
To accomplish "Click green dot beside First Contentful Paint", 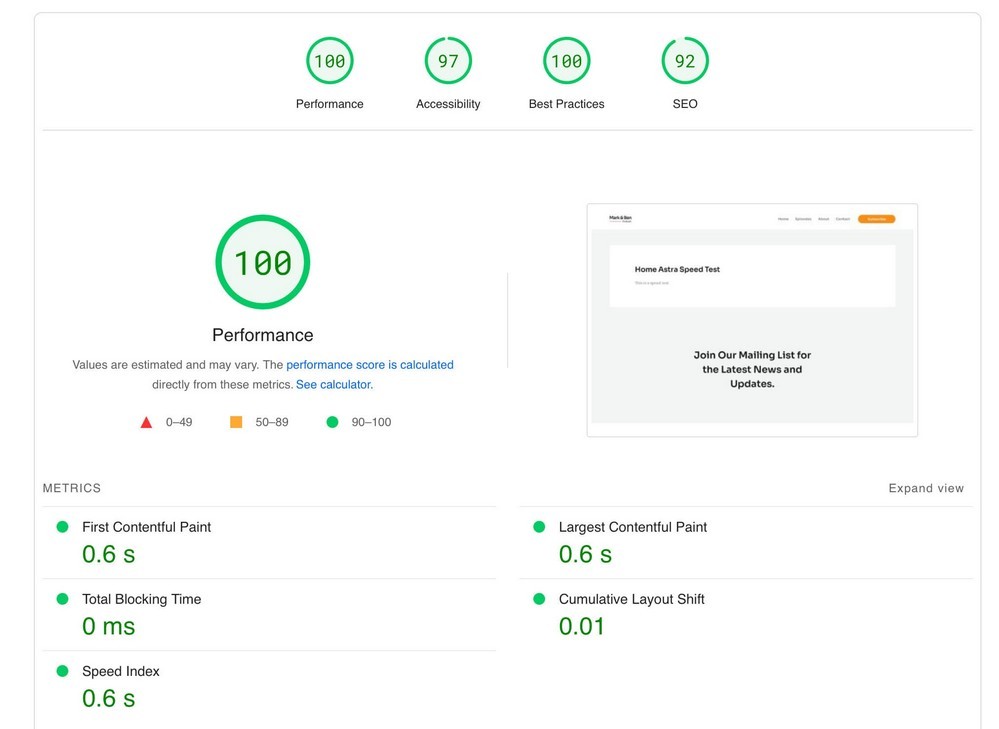I will (x=62, y=527).
